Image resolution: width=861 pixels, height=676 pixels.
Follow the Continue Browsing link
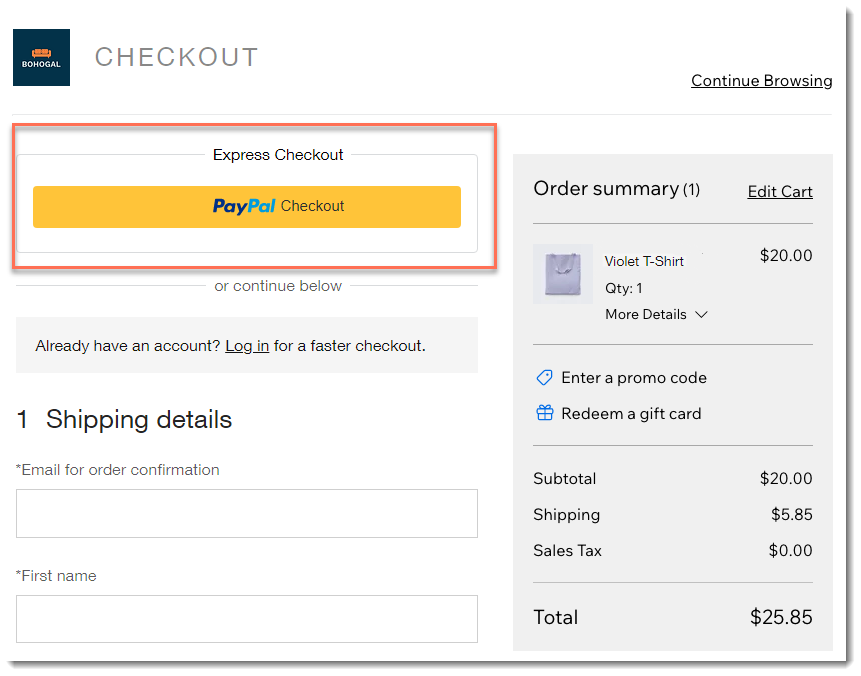pyautogui.click(x=762, y=81)
